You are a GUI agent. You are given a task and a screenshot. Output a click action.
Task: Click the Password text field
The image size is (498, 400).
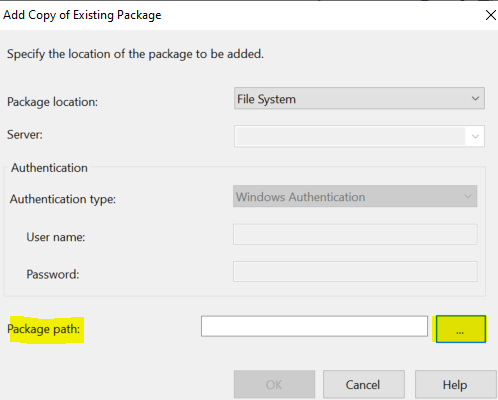[x=355, y=272]
